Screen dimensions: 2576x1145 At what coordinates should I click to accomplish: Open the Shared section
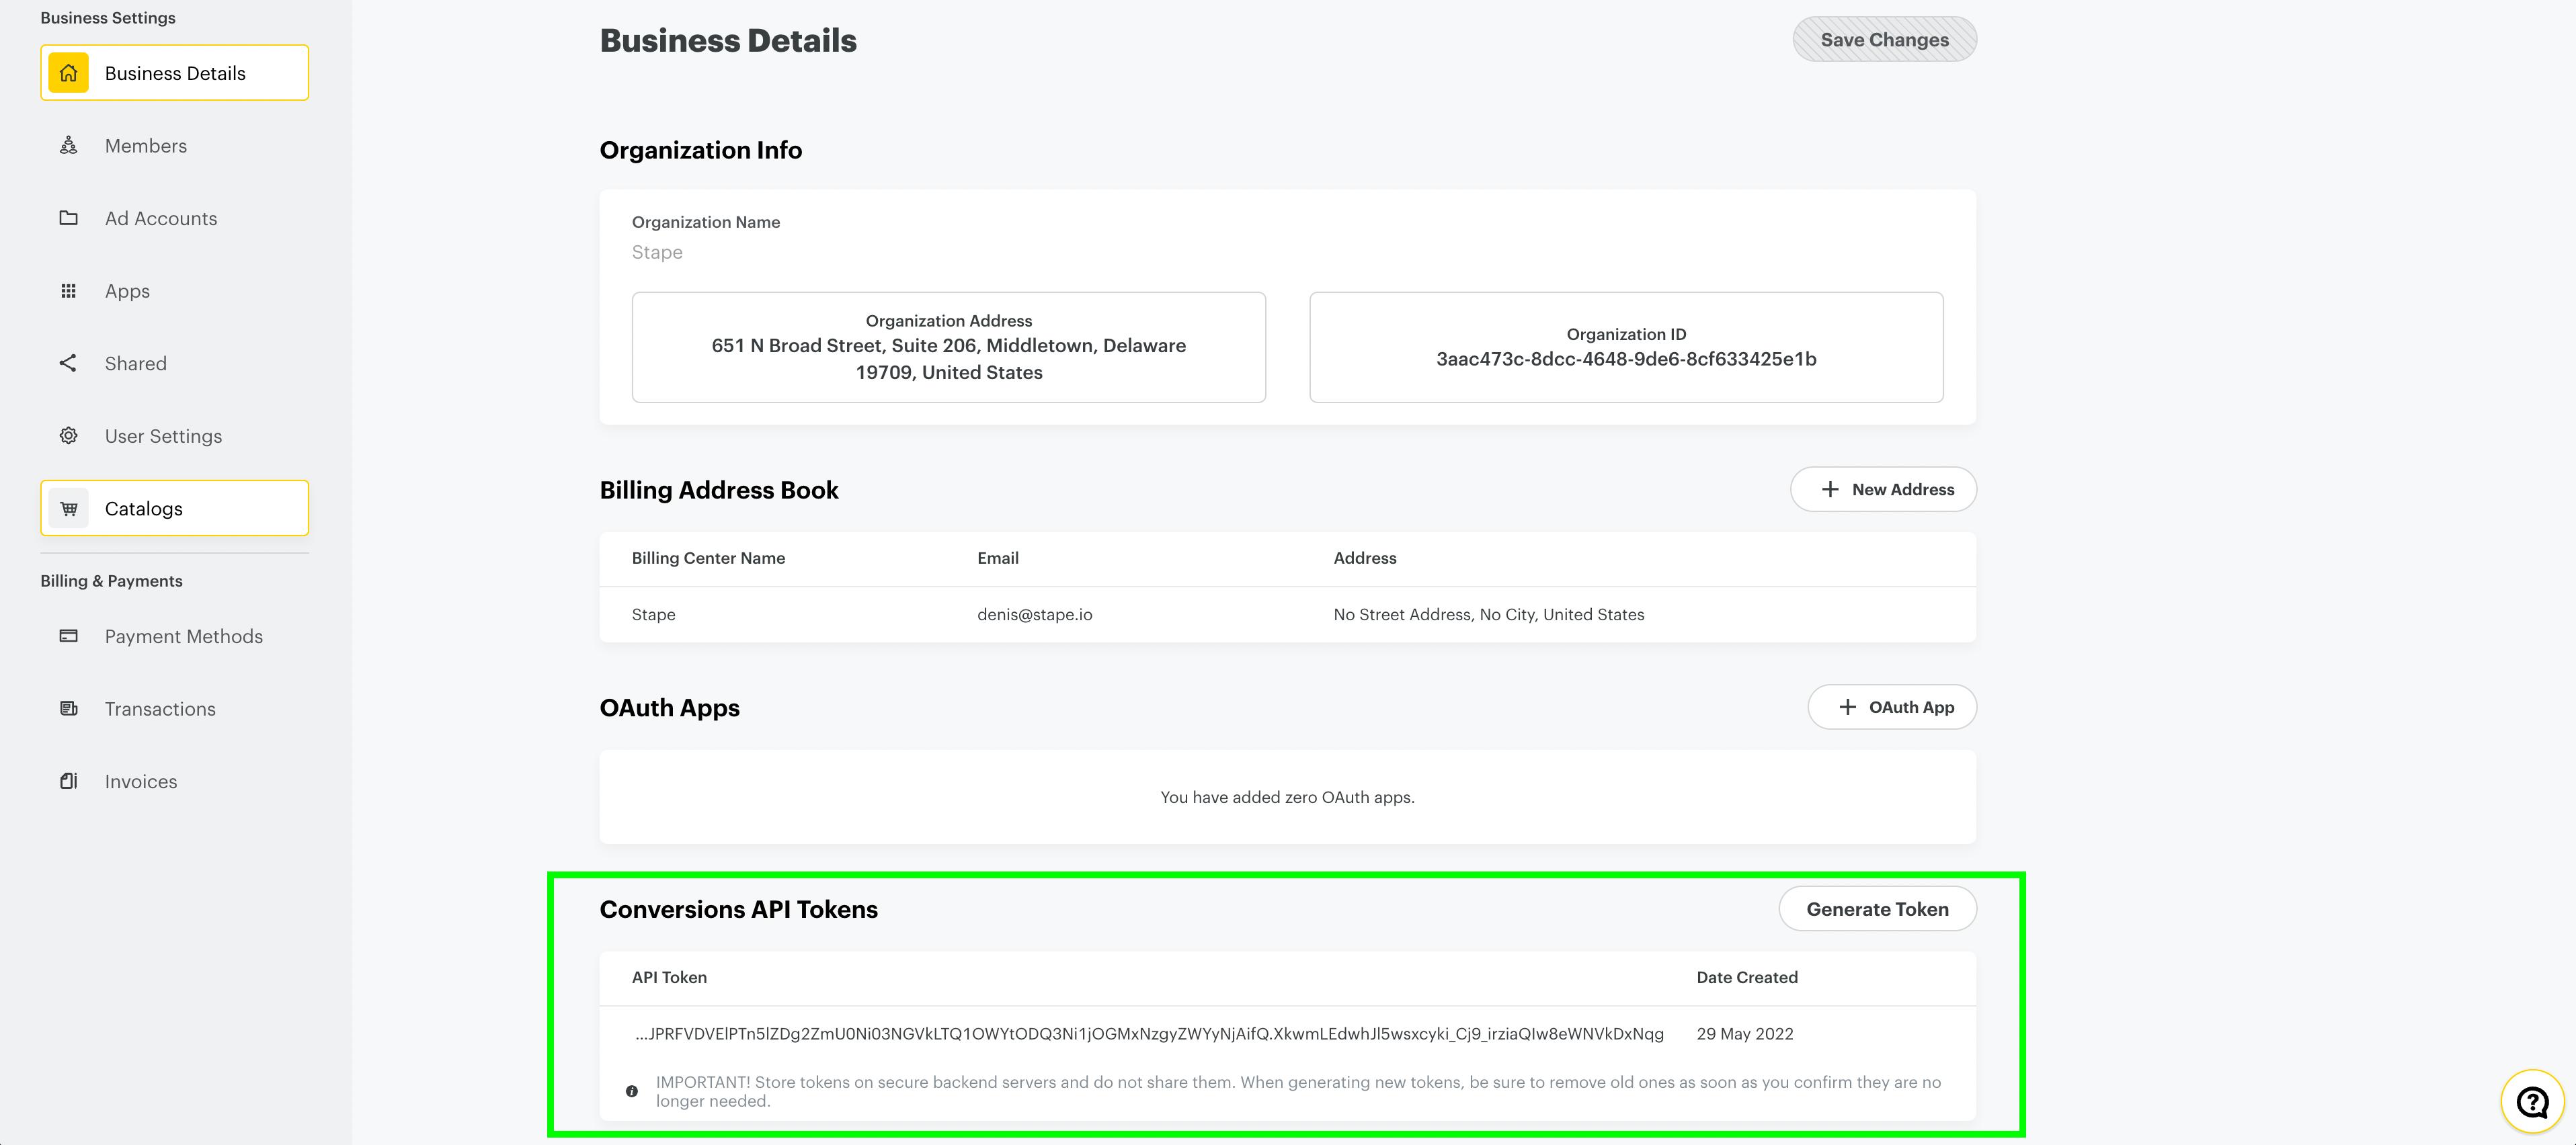[174, 363]
